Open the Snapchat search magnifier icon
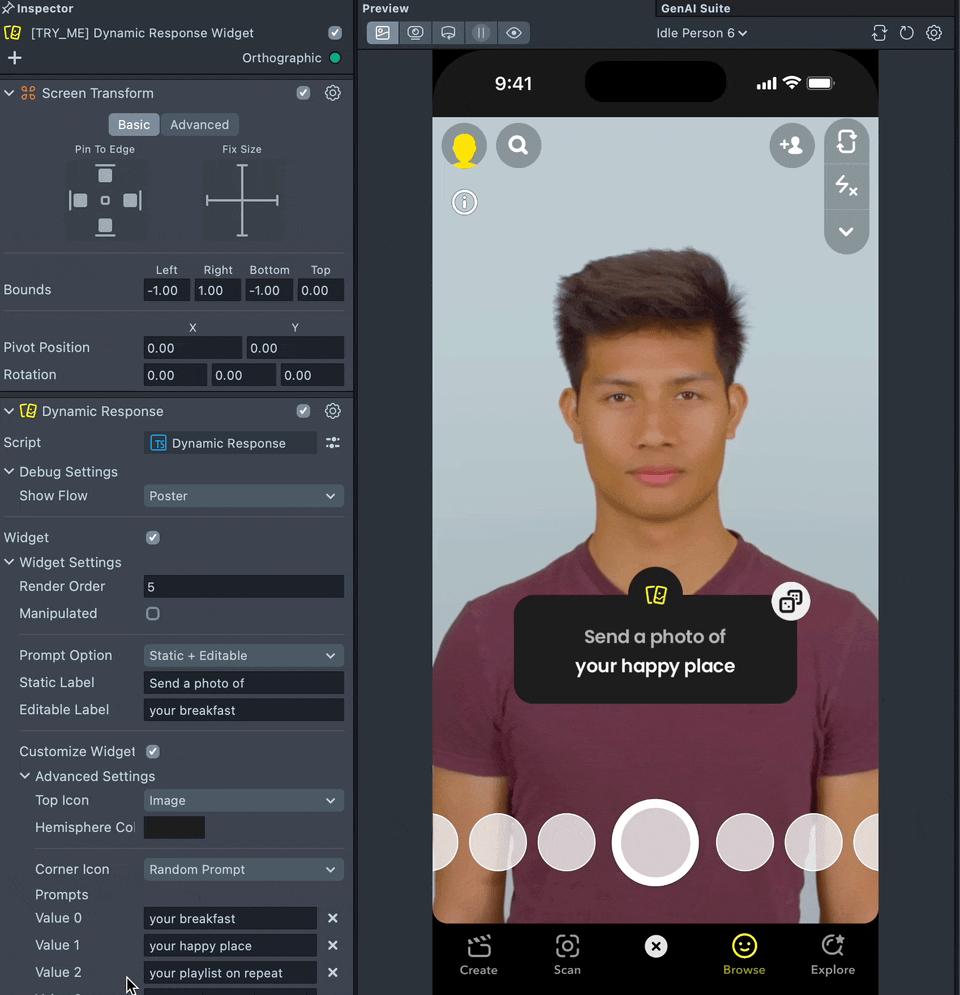This screenshot has width=960, height=995. coord(518,146)
